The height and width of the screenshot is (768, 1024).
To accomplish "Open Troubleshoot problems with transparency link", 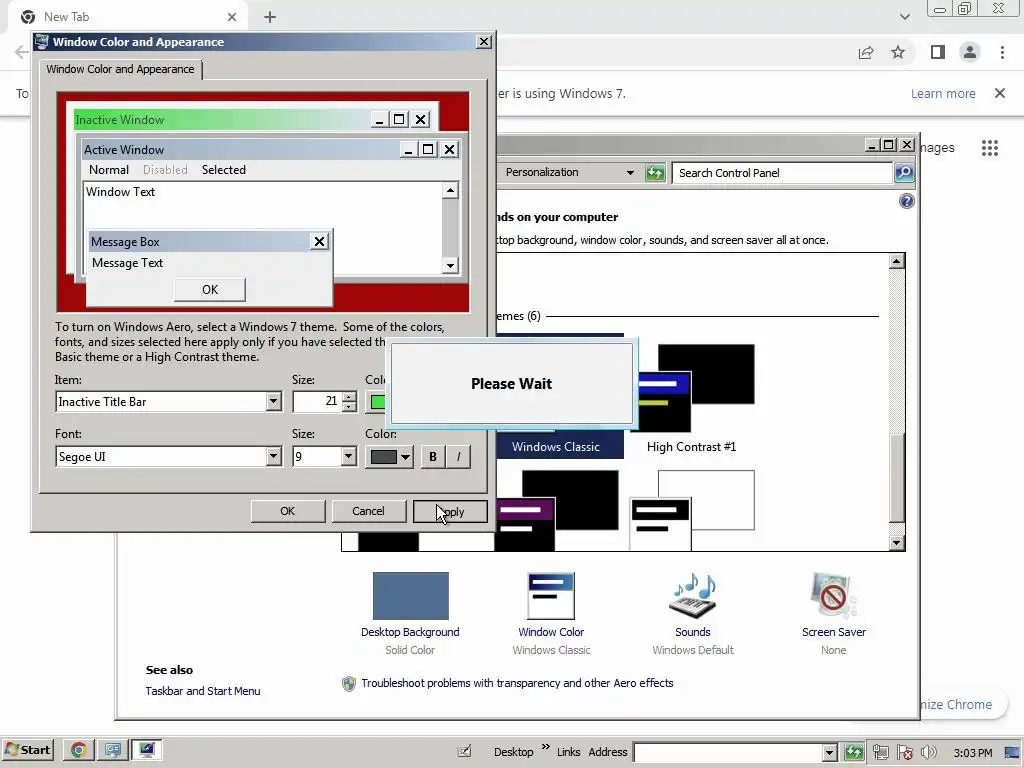I will click(x=517, y=683).
